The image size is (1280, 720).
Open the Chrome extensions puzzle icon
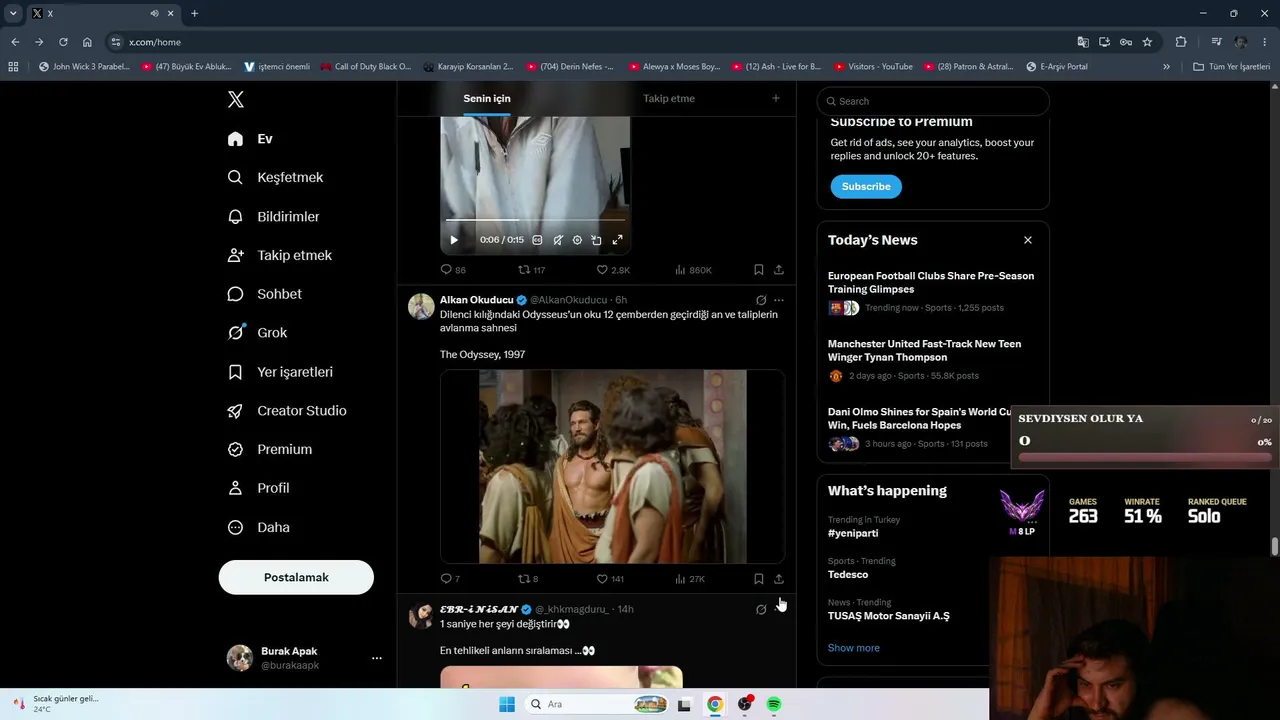pyautogui.click(x=1181, y=42)
